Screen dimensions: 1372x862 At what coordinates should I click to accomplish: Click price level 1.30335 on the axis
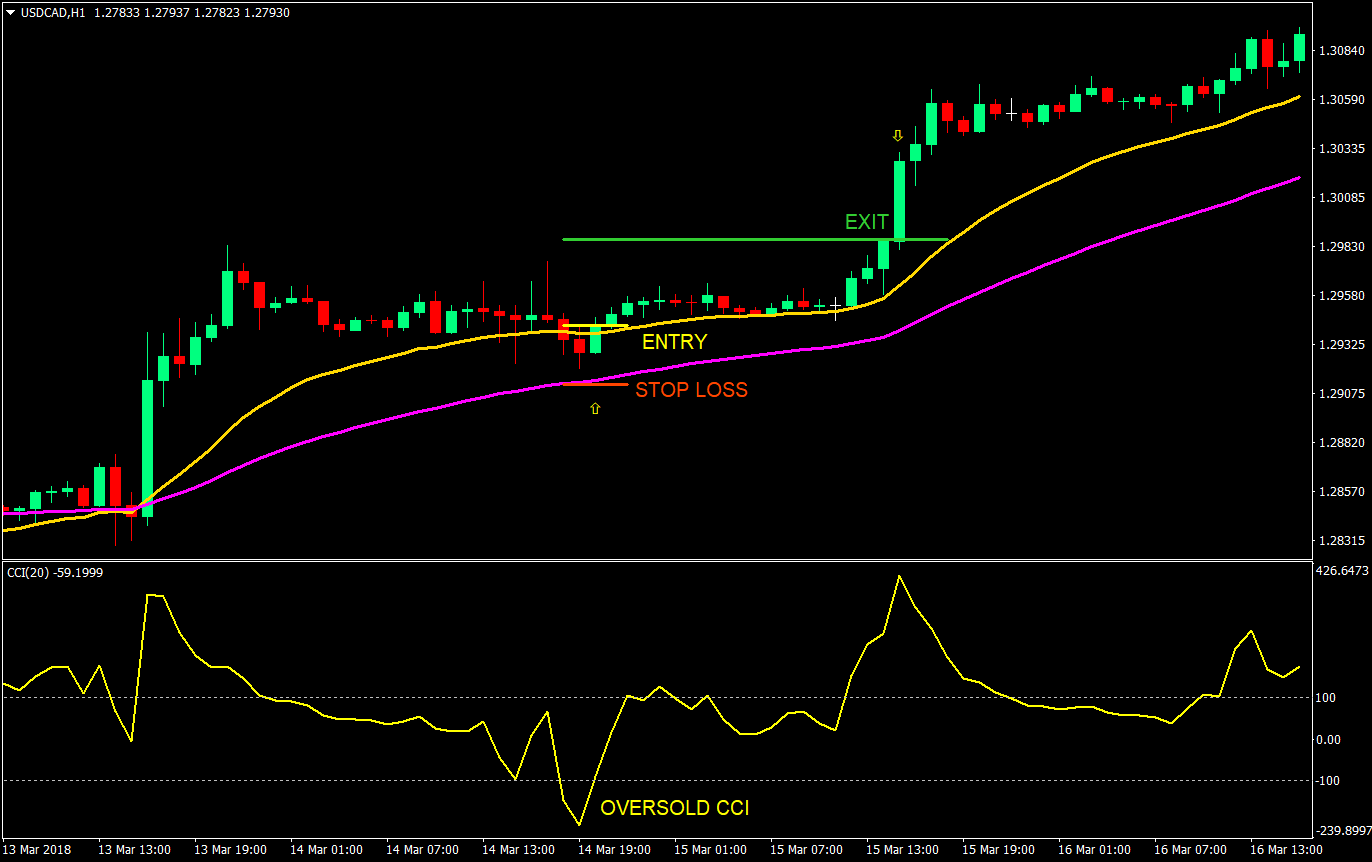[x=1343, y=149]
